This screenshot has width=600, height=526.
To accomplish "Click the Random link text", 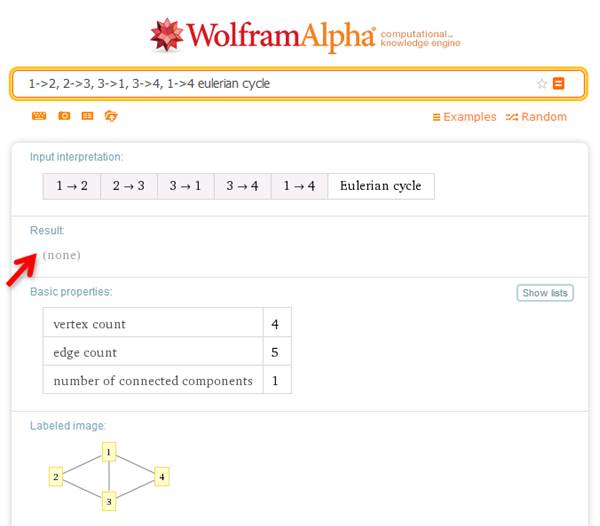I will point(544,117).
